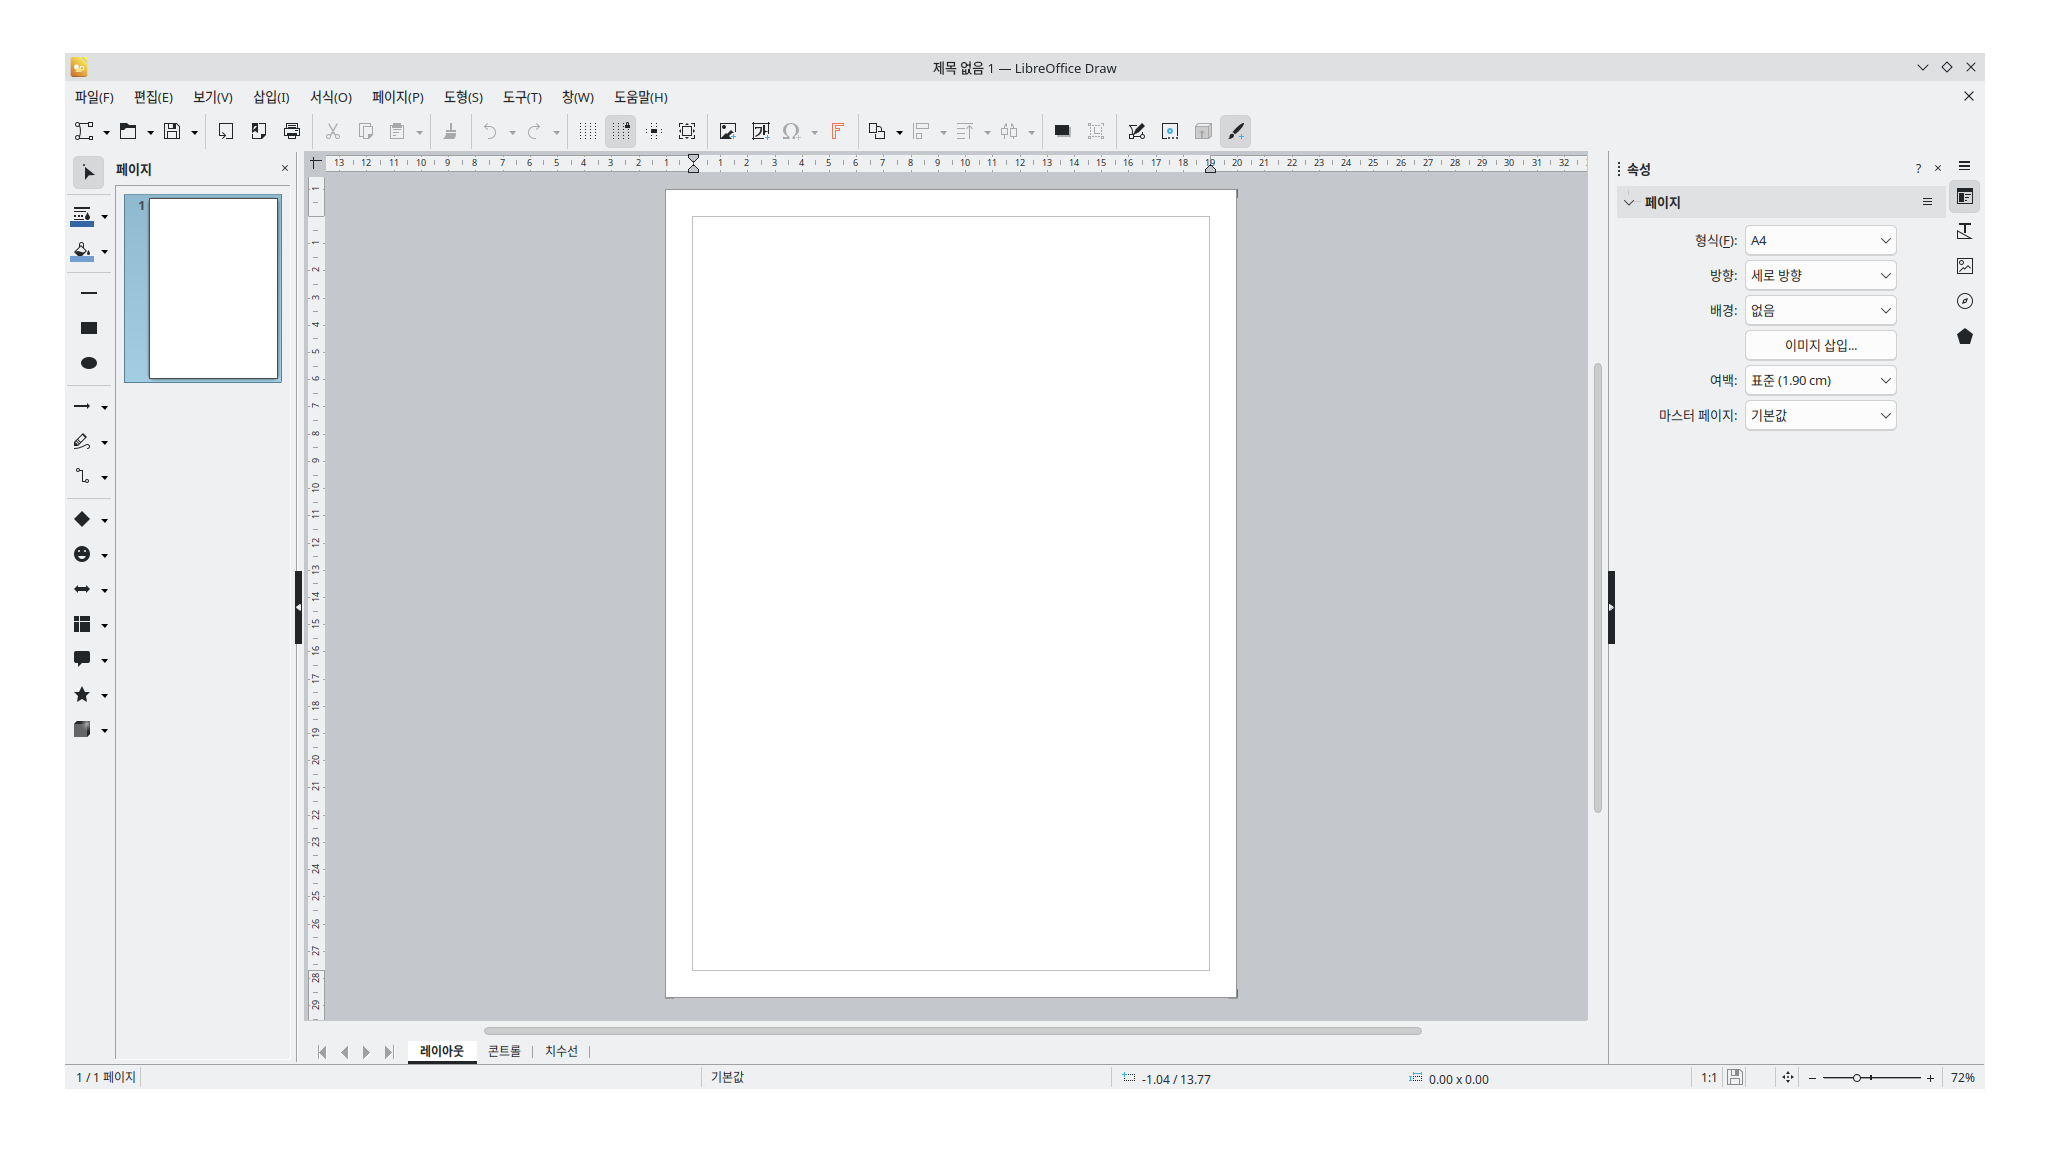Open the 파일(F) menu

94,97
